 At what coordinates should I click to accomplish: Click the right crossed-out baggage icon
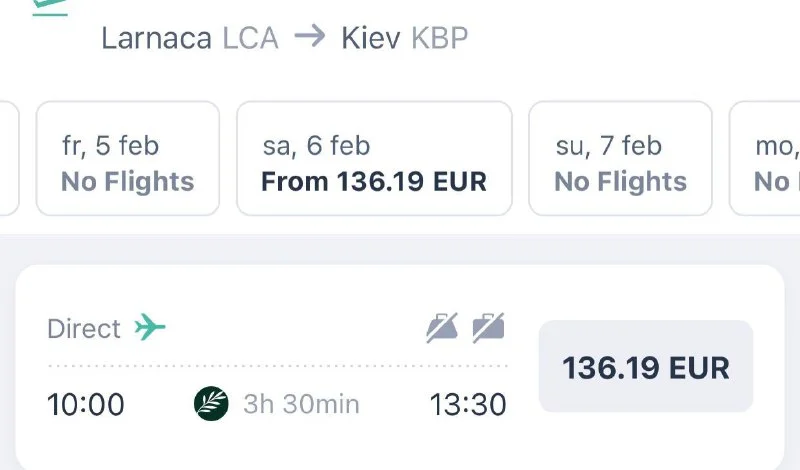[488, 327]
